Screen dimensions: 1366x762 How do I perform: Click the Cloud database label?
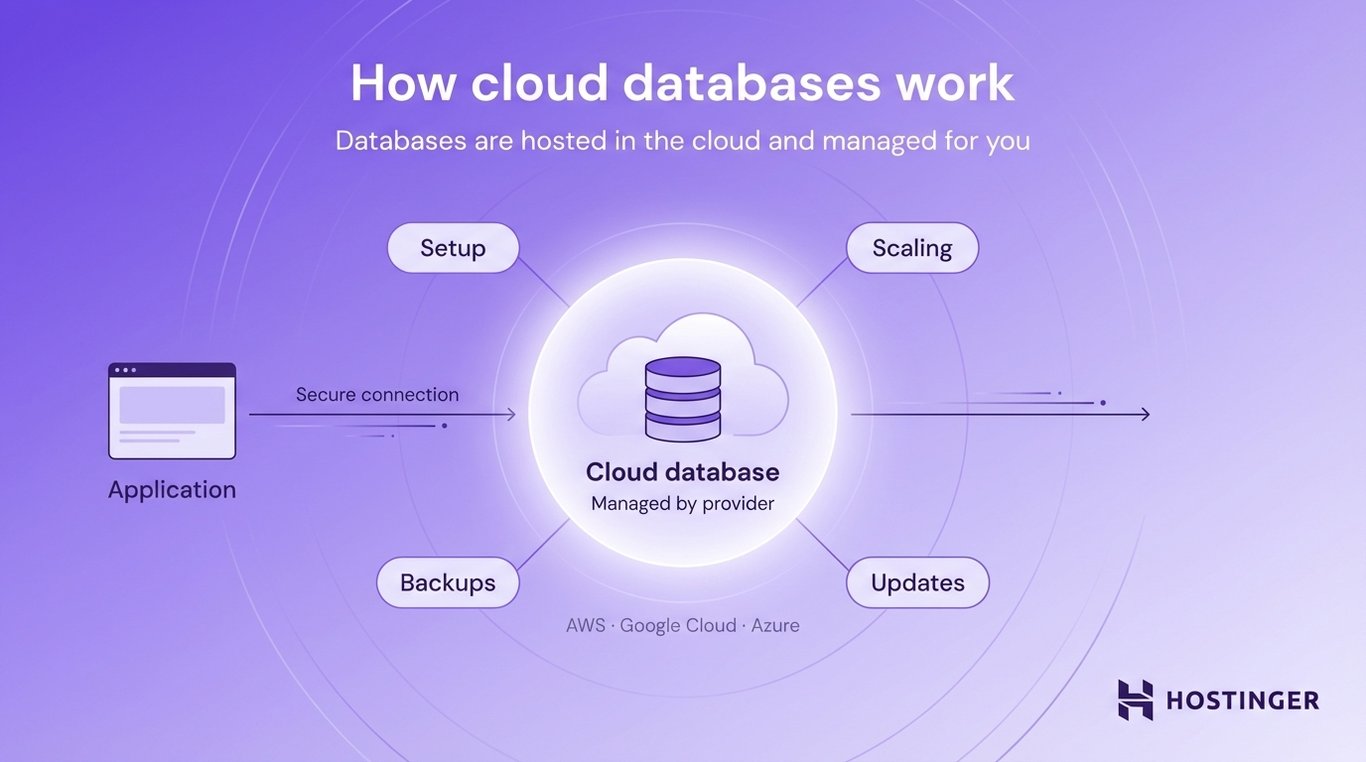(x=682, y=471)
